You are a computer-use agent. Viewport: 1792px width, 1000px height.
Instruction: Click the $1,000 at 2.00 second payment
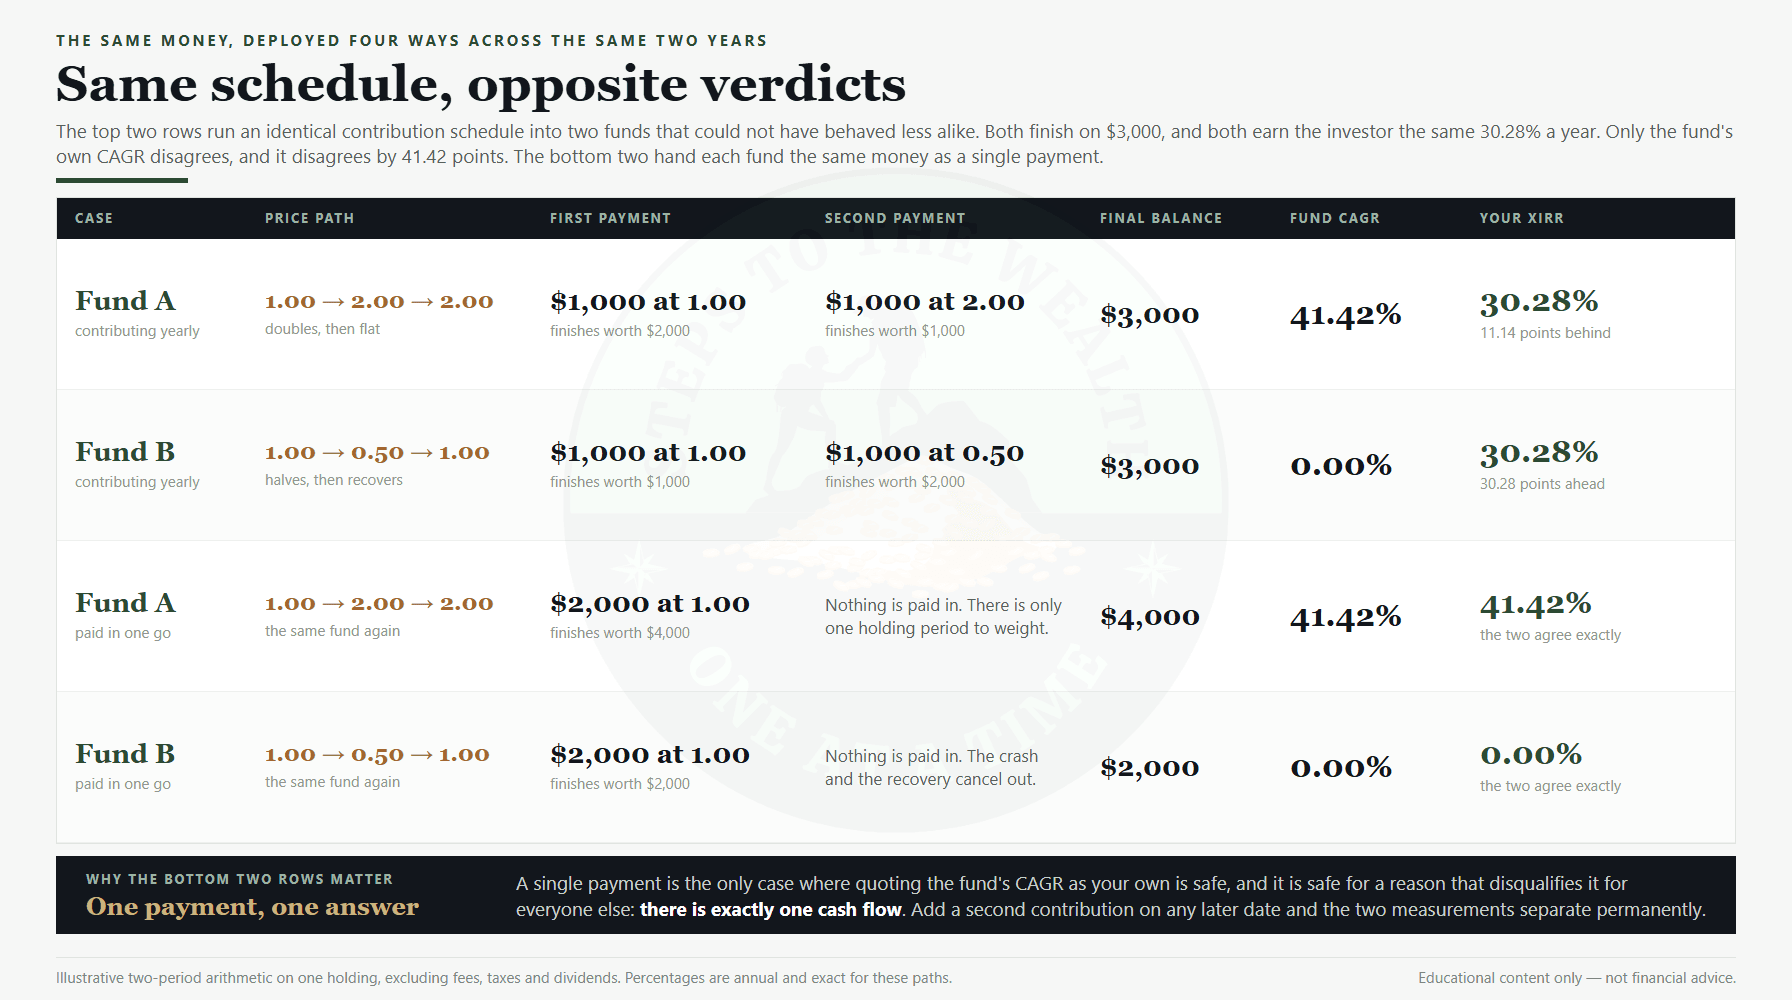925,302
